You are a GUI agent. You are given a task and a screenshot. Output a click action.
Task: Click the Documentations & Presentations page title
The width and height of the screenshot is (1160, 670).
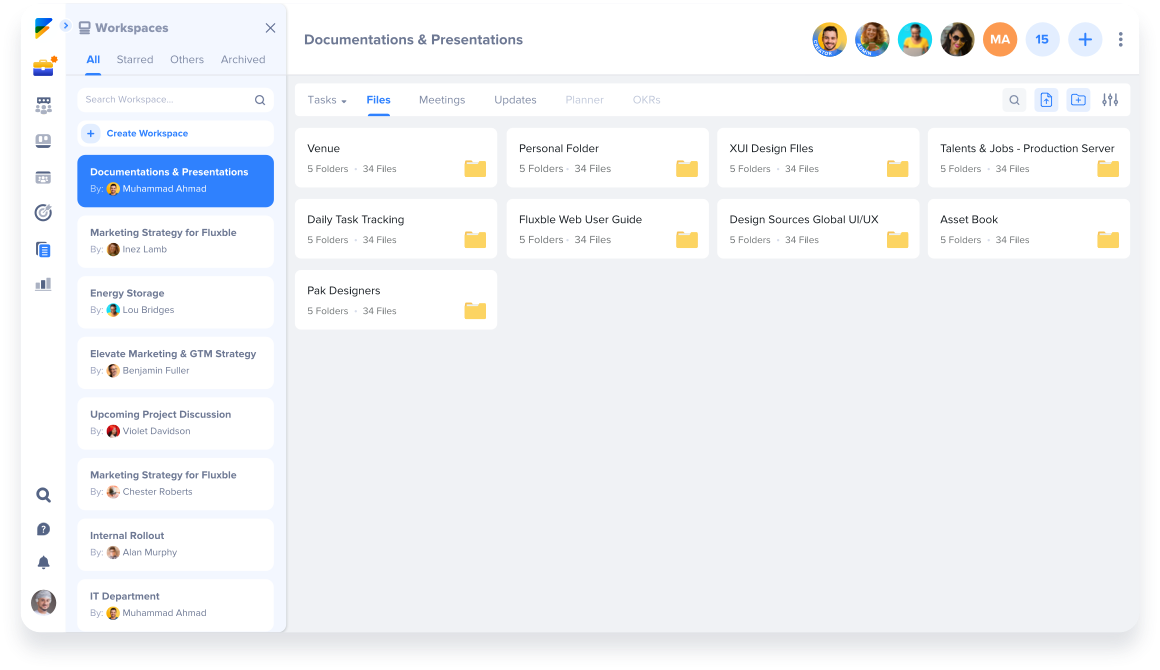tap(414, 40)
